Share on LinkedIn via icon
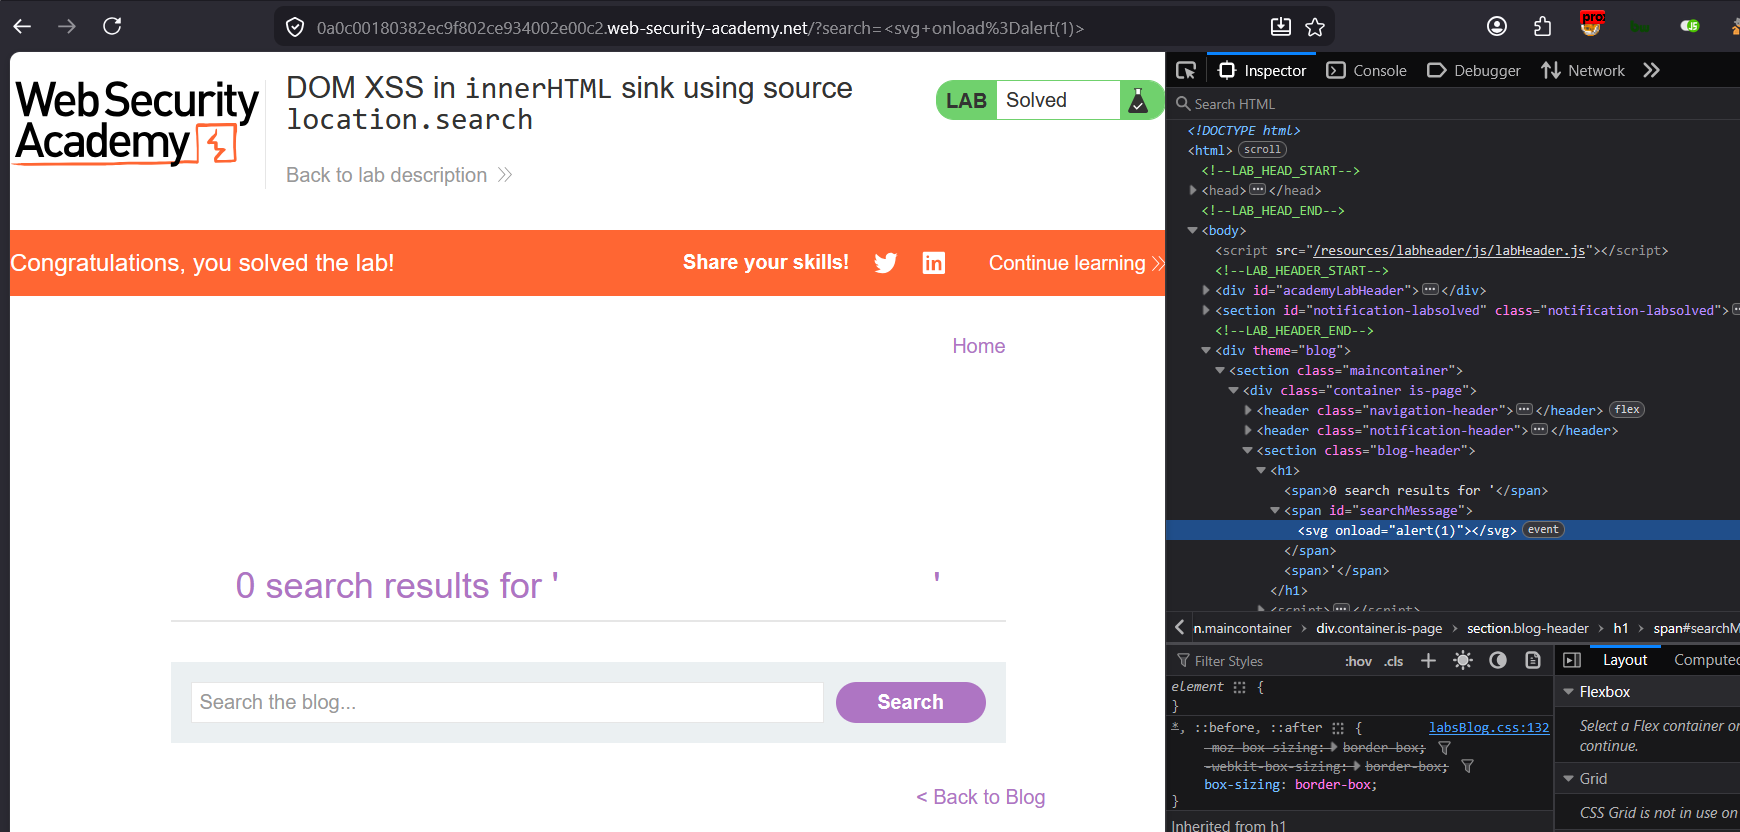1740x832 pixels. coord(934,263)
